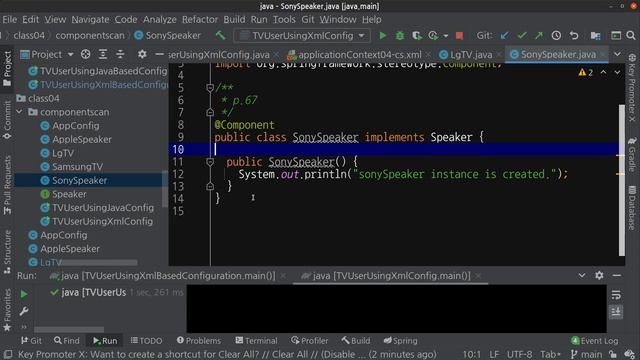Click the locate target icon in Project panel

(85, 54)
